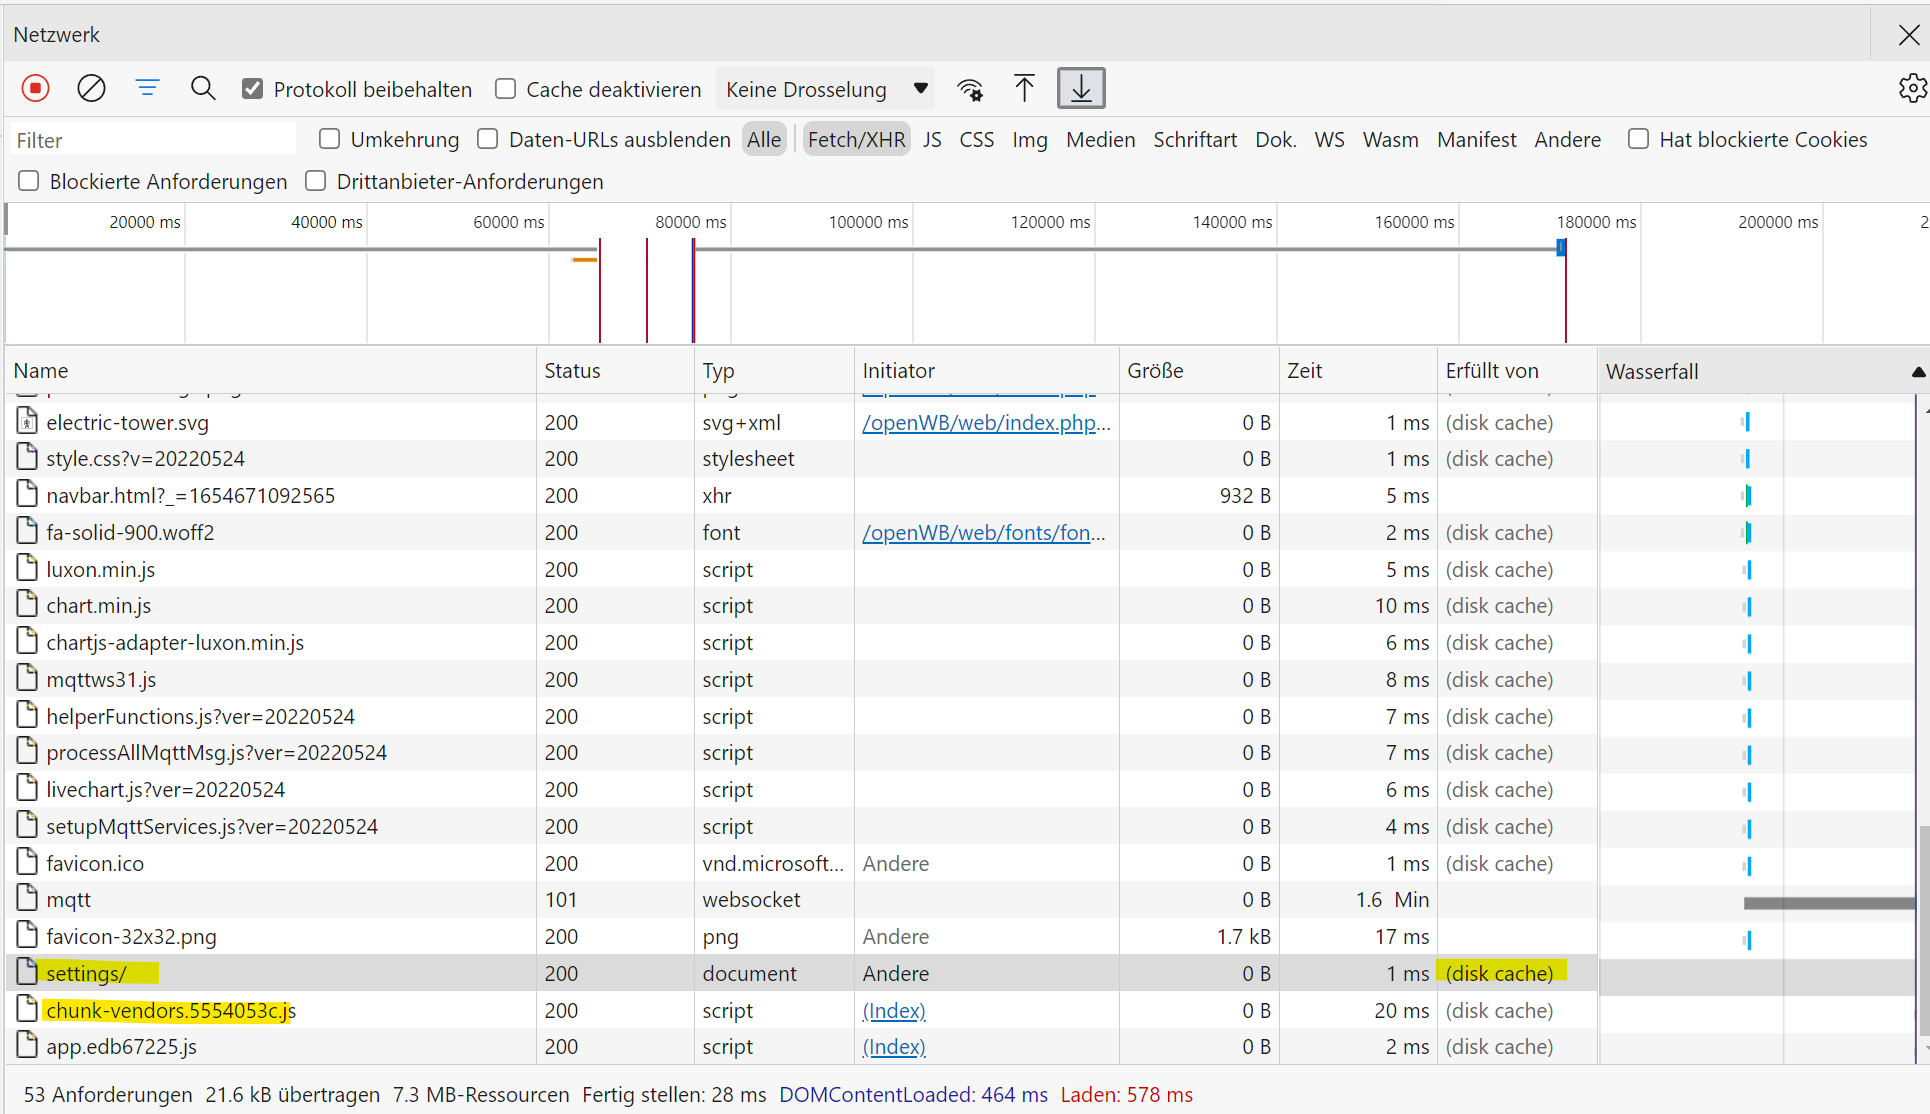Check Hat blockierte Cookies option
The image size is (1930, 1114).
[1638, 139]
